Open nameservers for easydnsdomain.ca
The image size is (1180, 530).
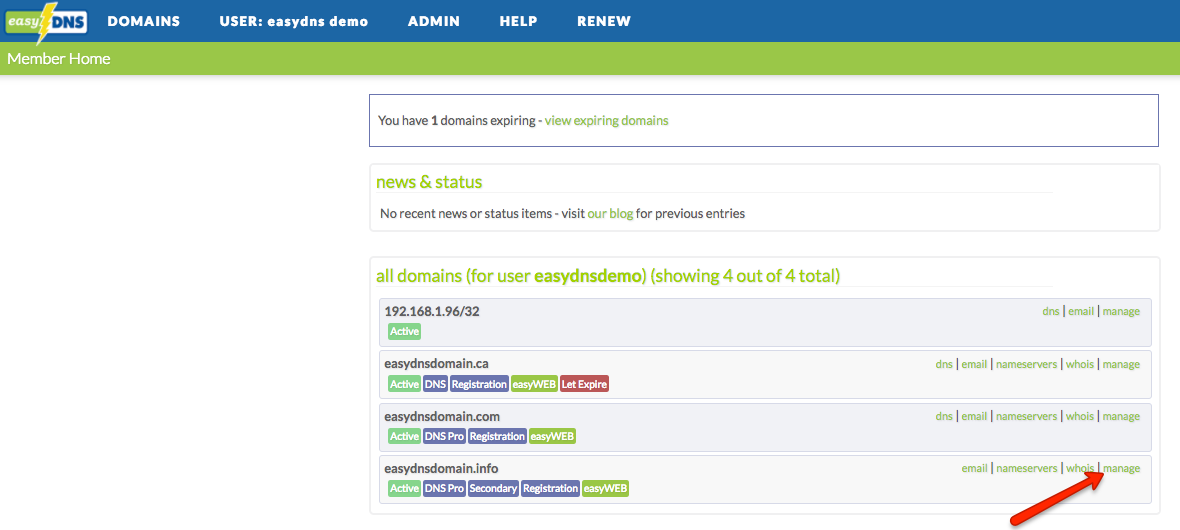pos(1026,364)
